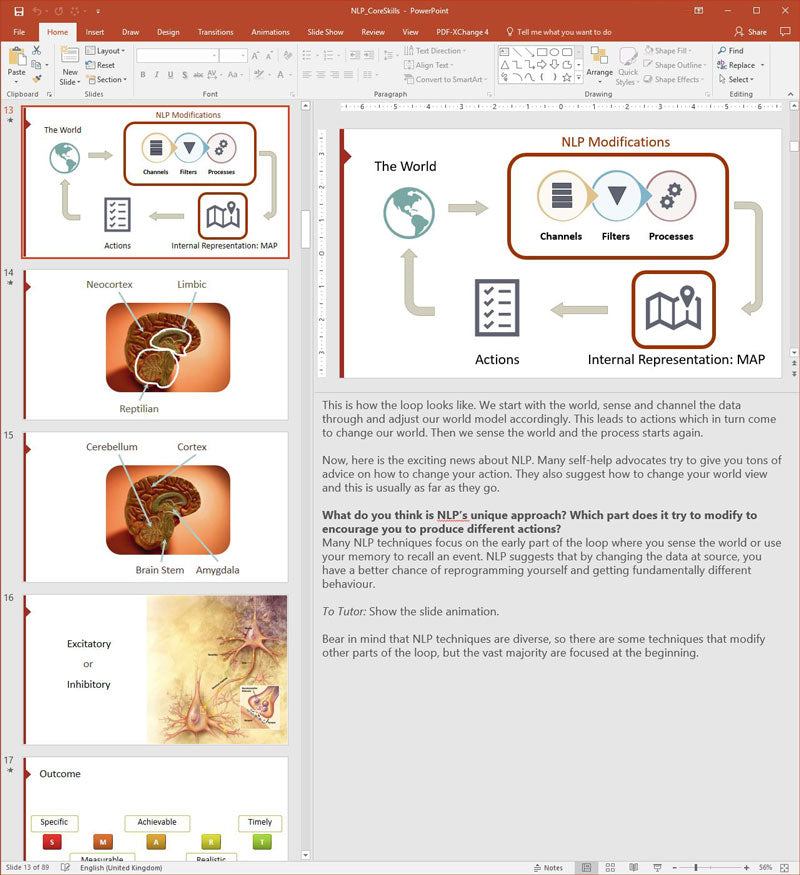
Task: Select slide 16 Excitatory thumbnail
Action: [156, 669]
